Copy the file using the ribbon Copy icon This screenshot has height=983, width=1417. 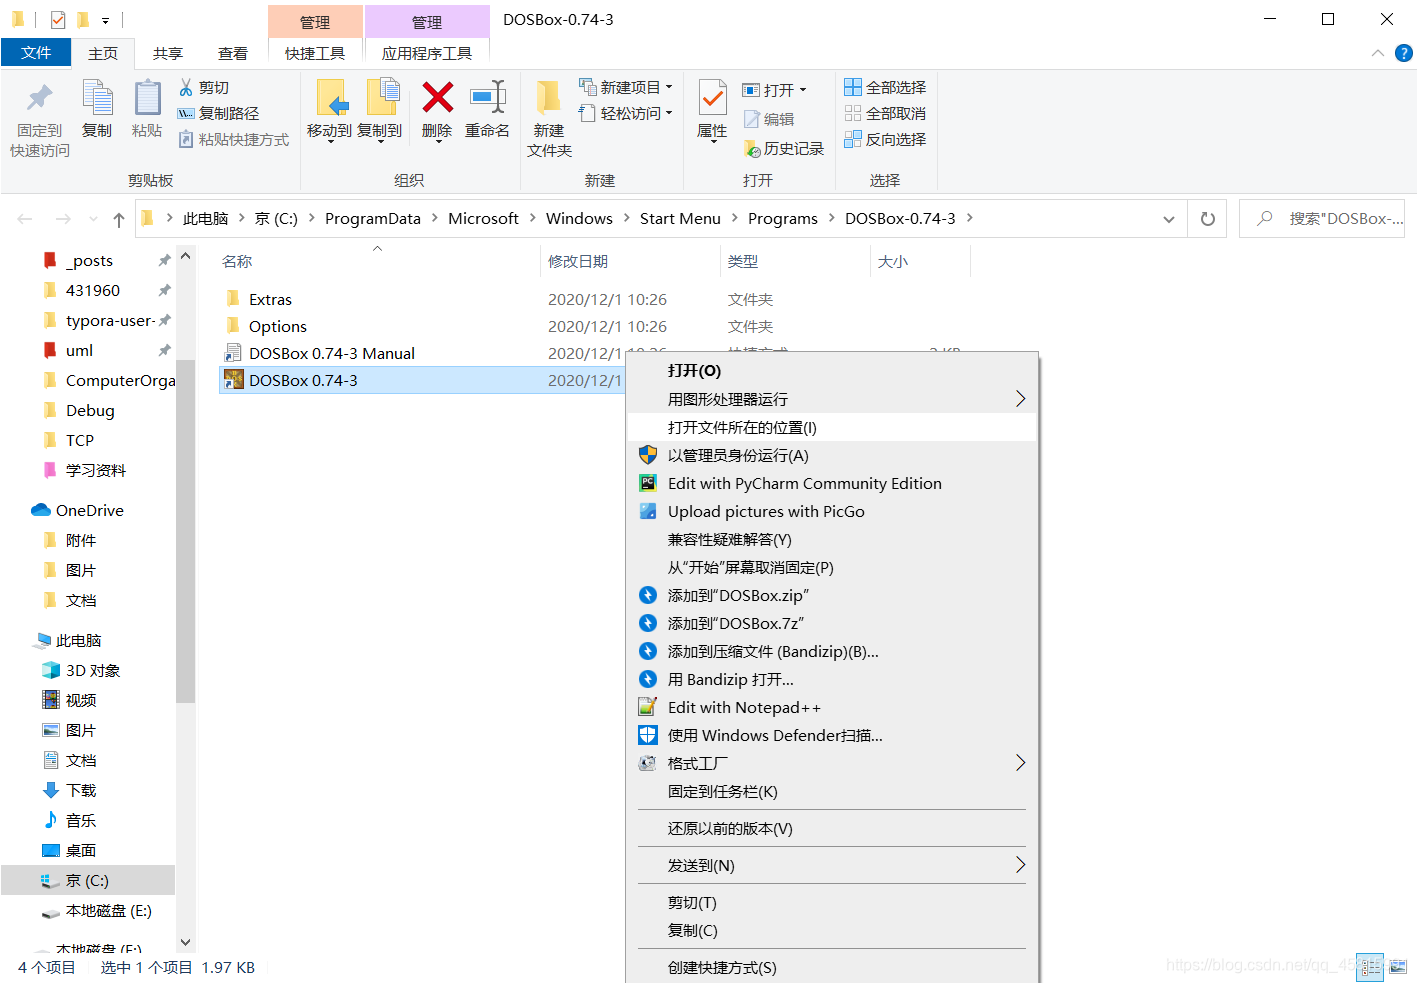pyautogui.click(x=97, y=110)
